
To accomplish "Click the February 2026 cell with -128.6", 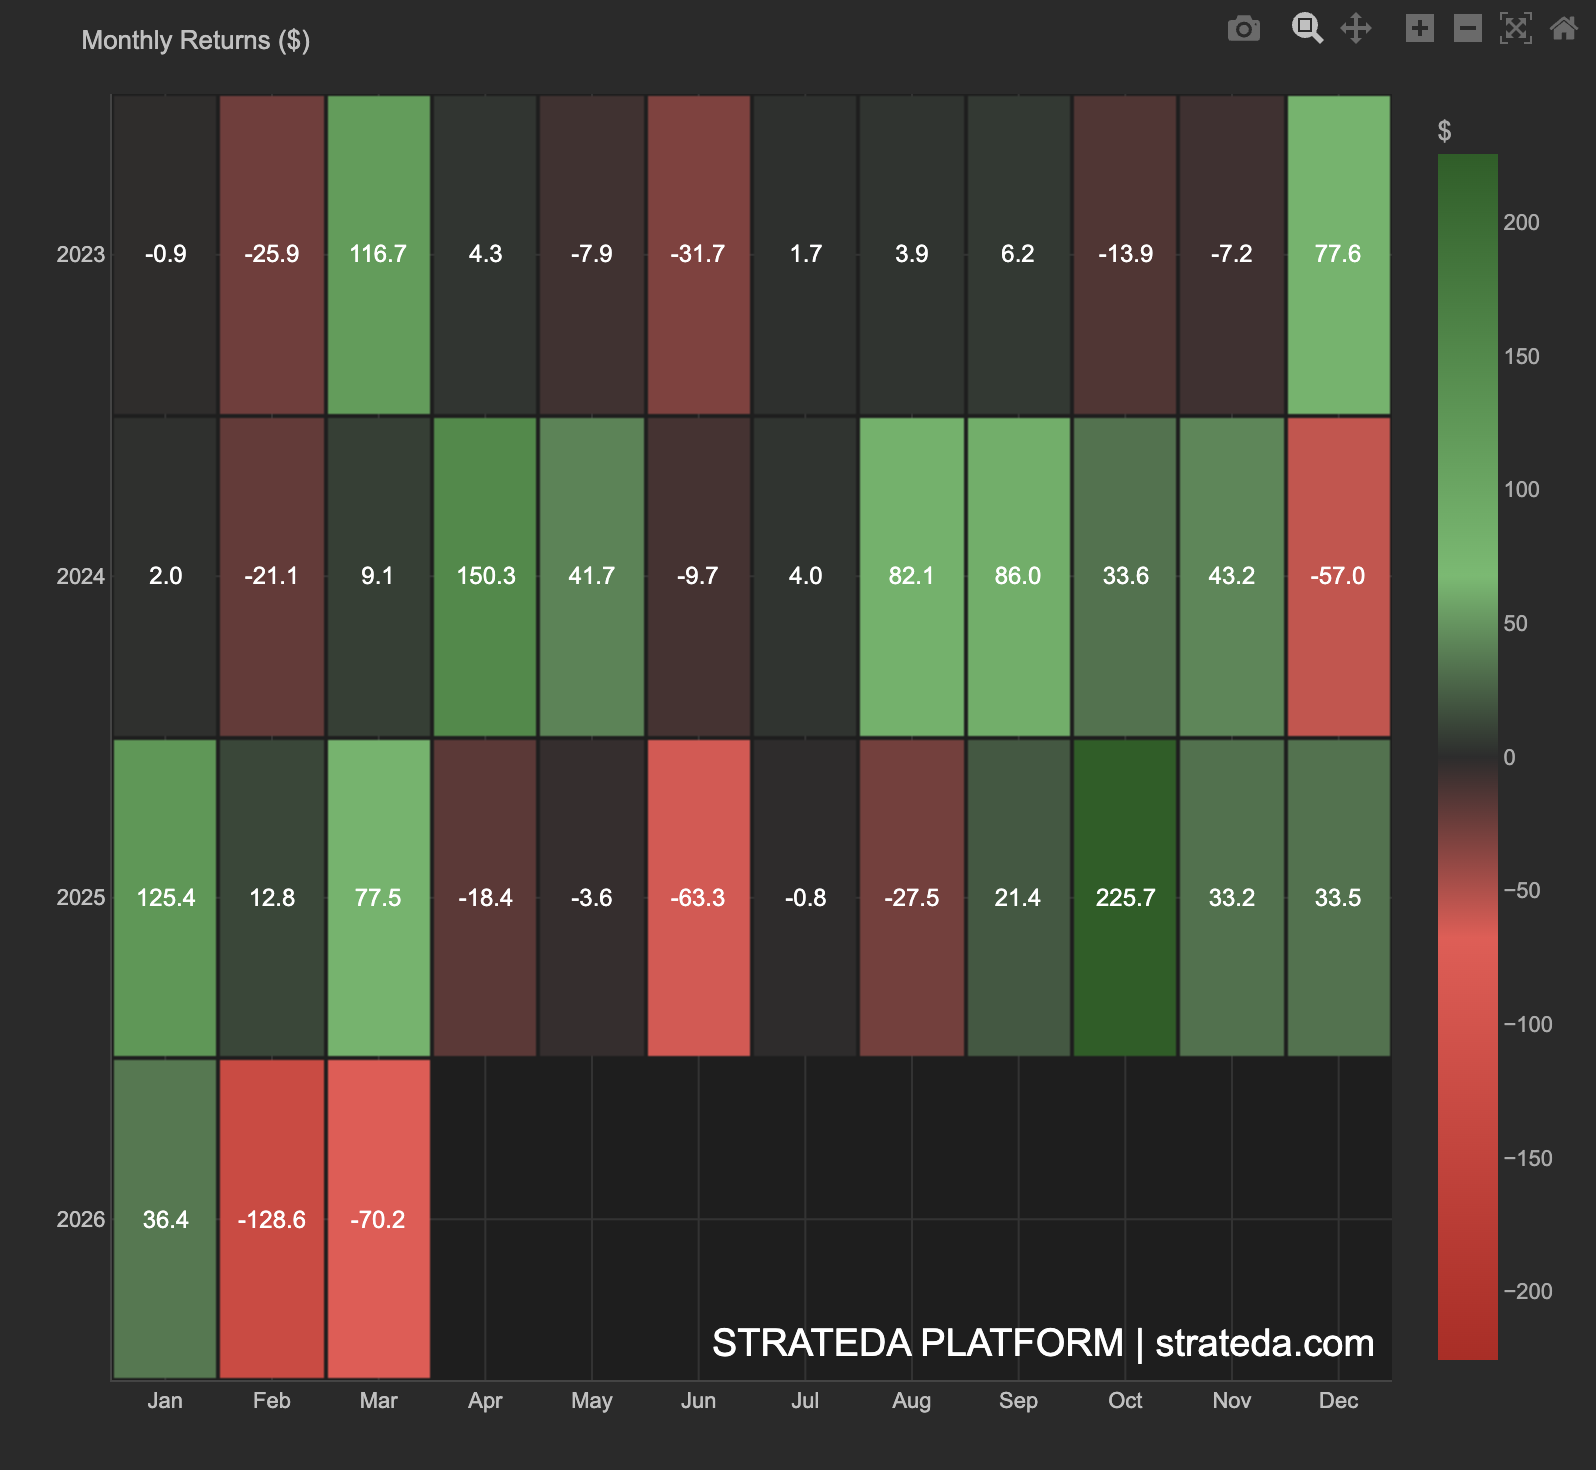I will (x=272, y=1219).
